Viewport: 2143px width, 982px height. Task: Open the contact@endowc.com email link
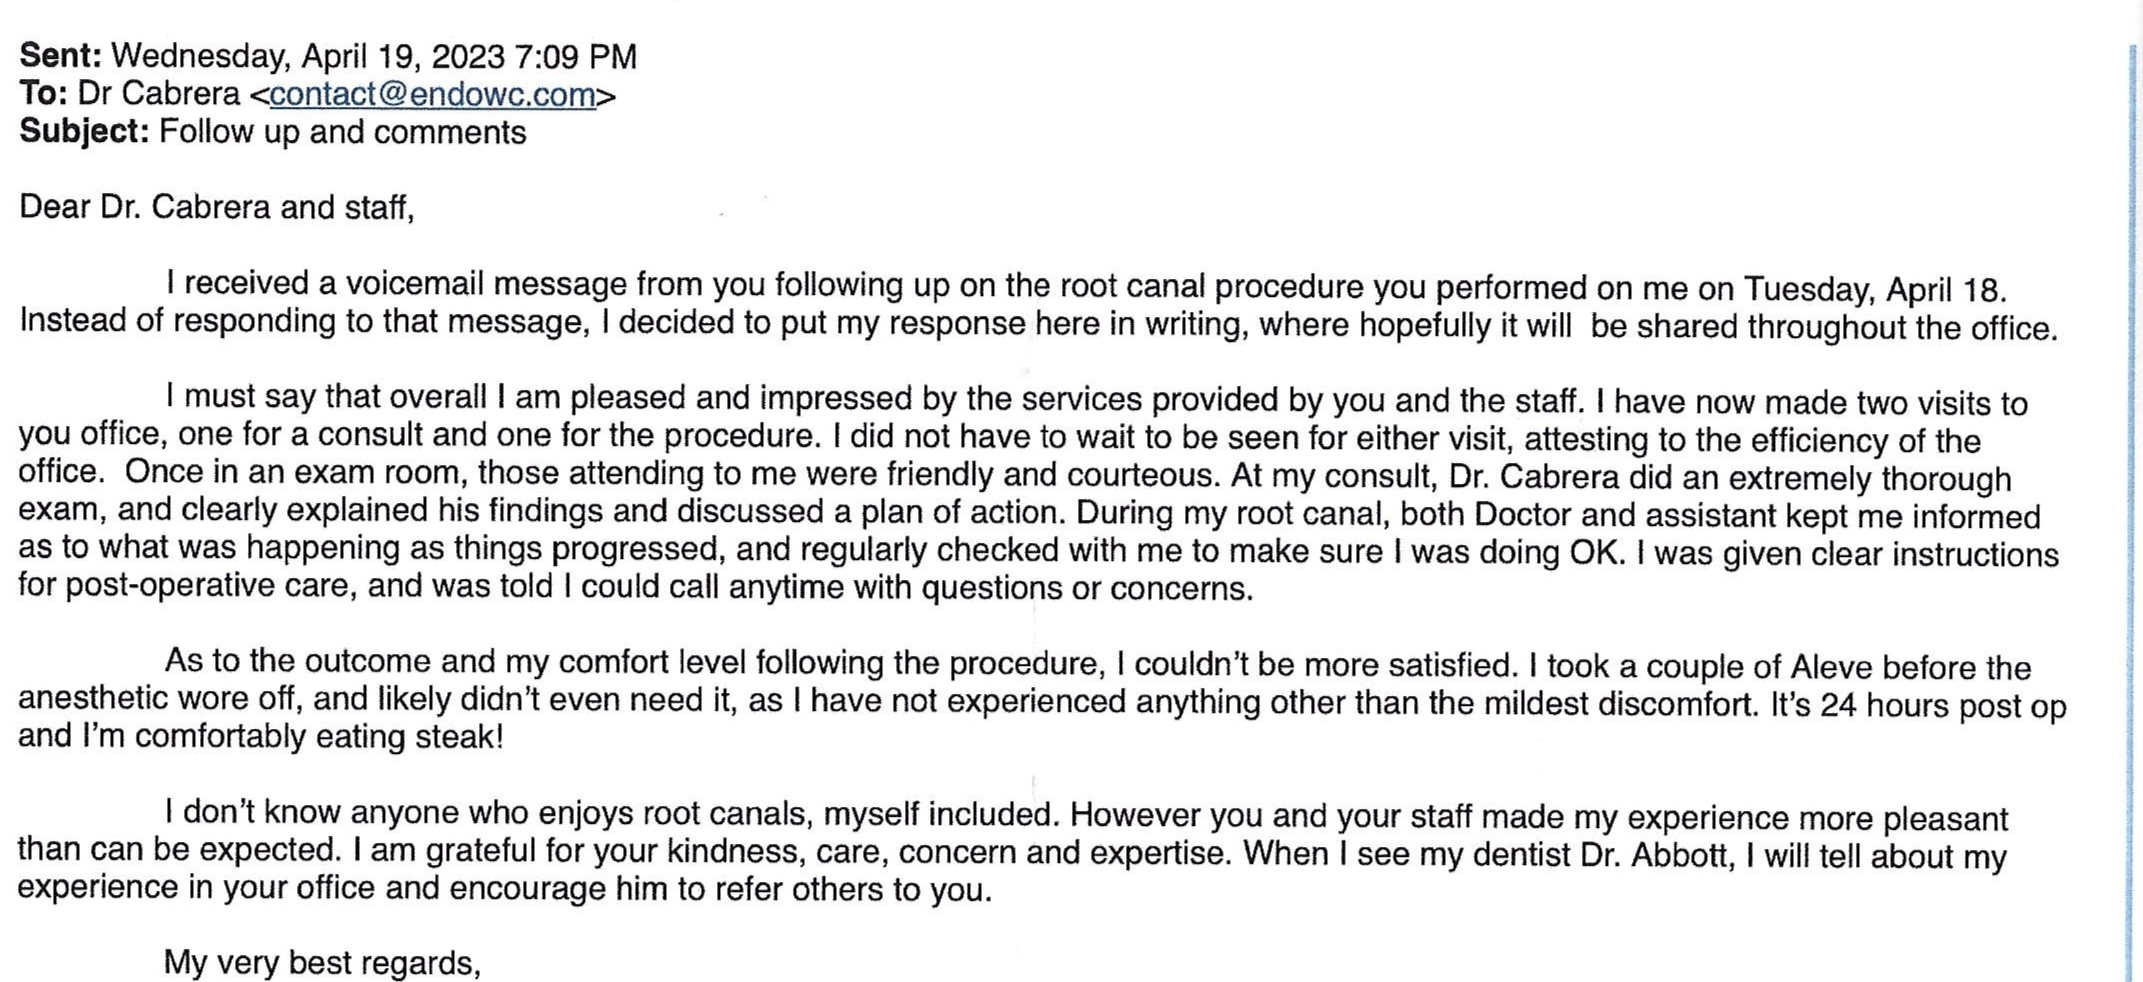432,94
